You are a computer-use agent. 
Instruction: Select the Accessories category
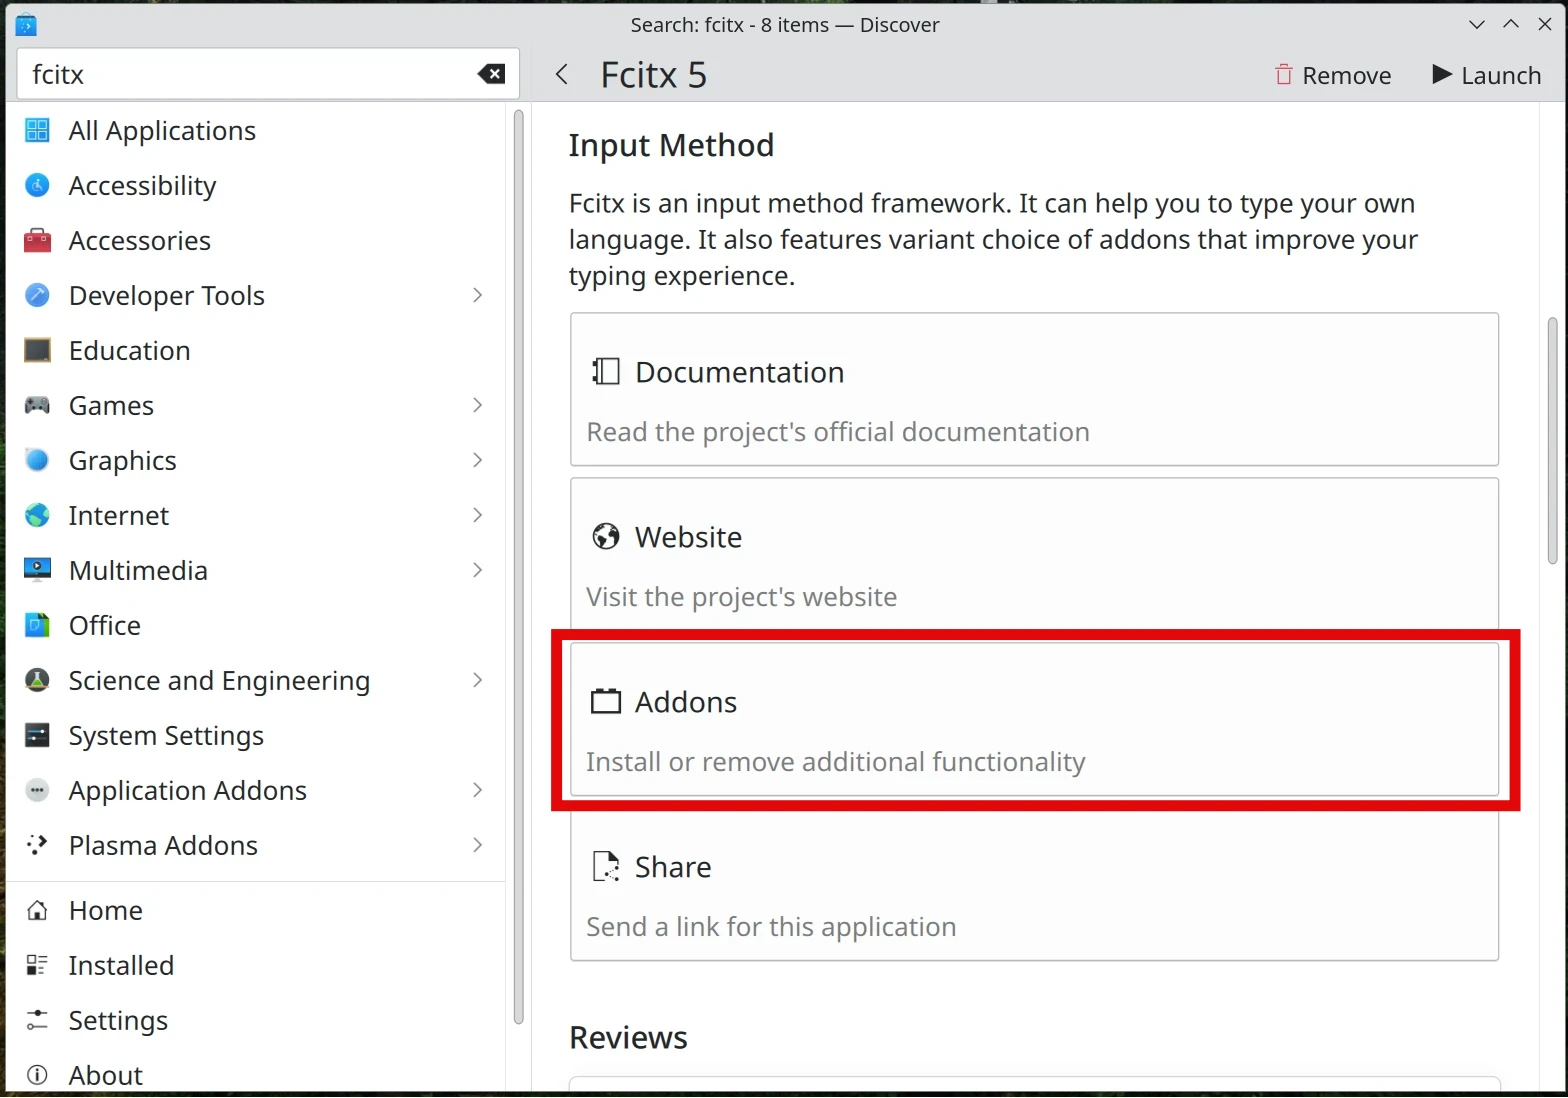click(255, 240)
